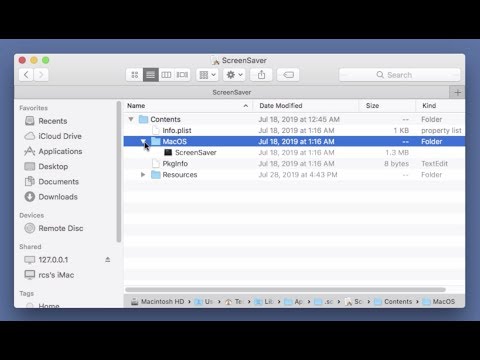This screenshot has width=480, height=360.
Task: Click the 'Jul 28, 2019 at 4:43 PM' date
Action: point(298,174)
